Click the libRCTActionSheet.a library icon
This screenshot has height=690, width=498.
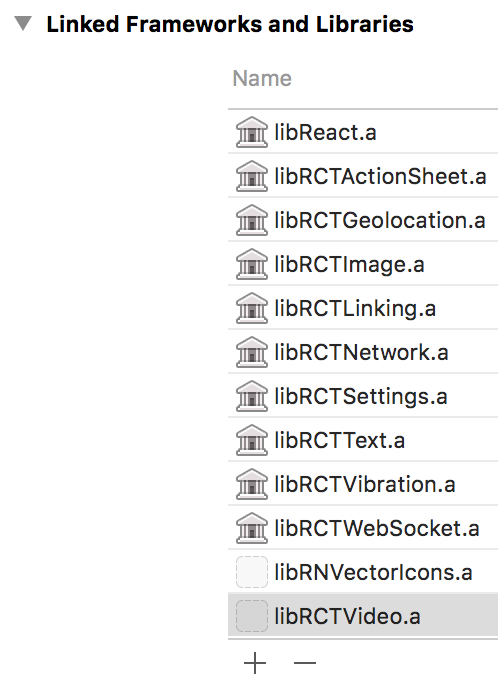coord(252,176)
